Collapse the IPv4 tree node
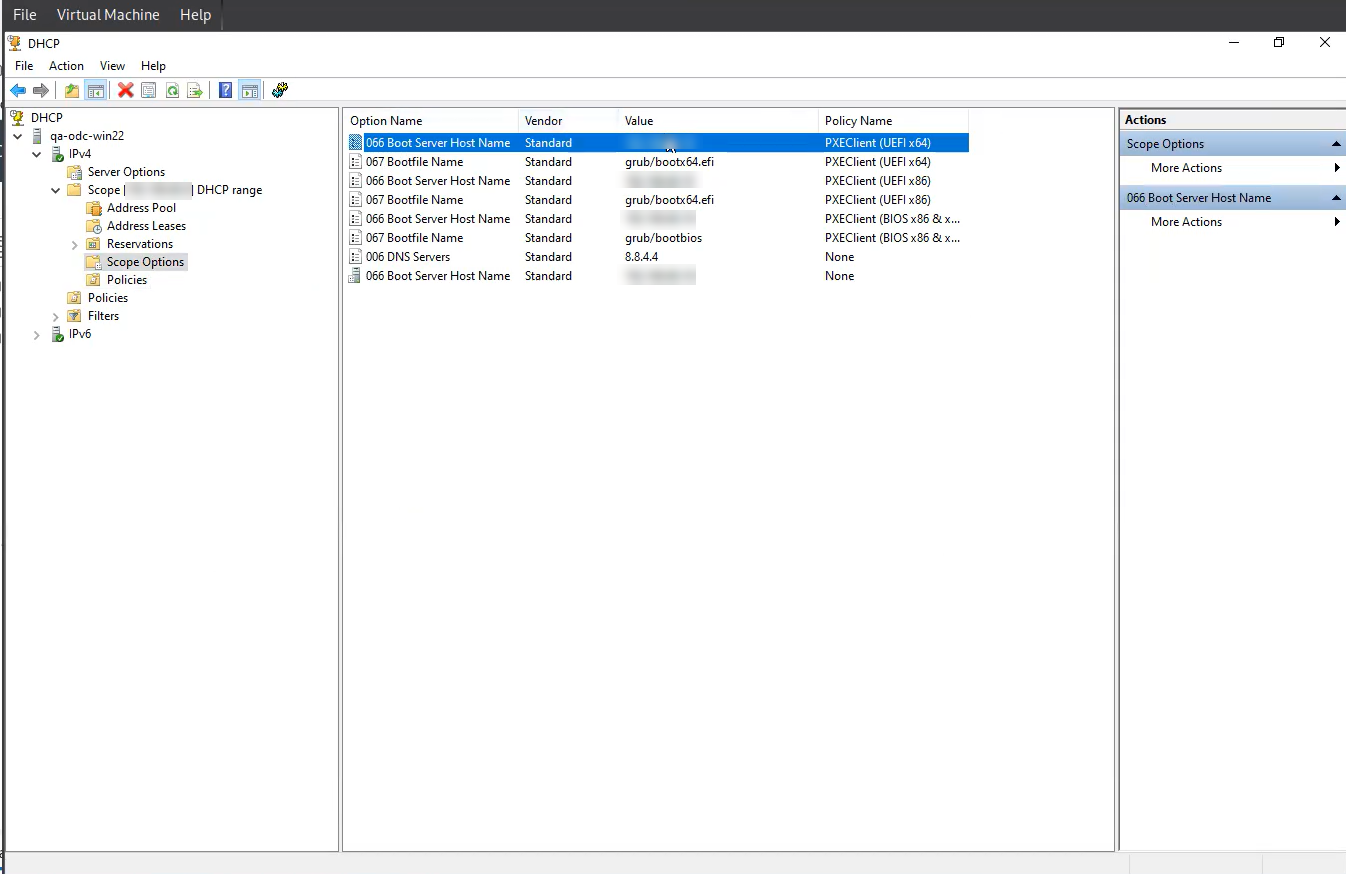Image resolution: width=1346 pixels, height=874 pixels. [36, 153]
